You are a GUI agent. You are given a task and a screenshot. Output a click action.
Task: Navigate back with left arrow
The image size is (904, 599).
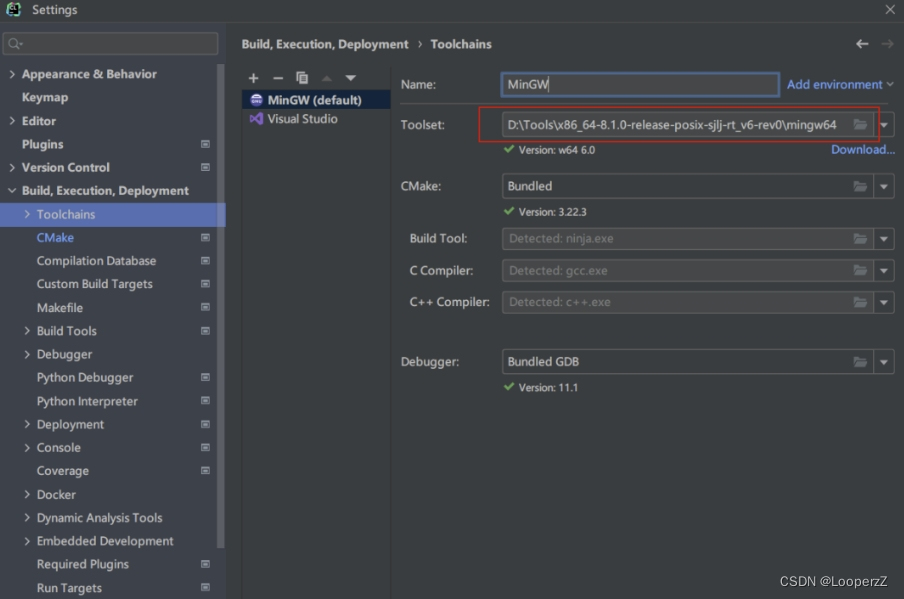coord(862,44)
